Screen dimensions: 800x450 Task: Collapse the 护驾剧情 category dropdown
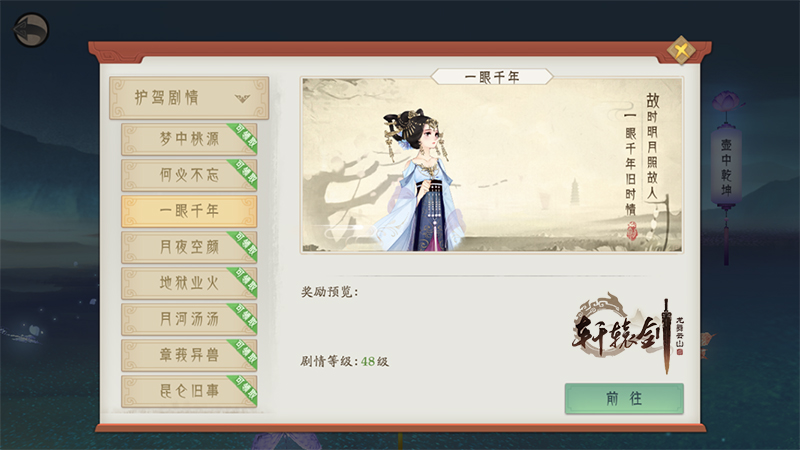[x=189, y=98]
